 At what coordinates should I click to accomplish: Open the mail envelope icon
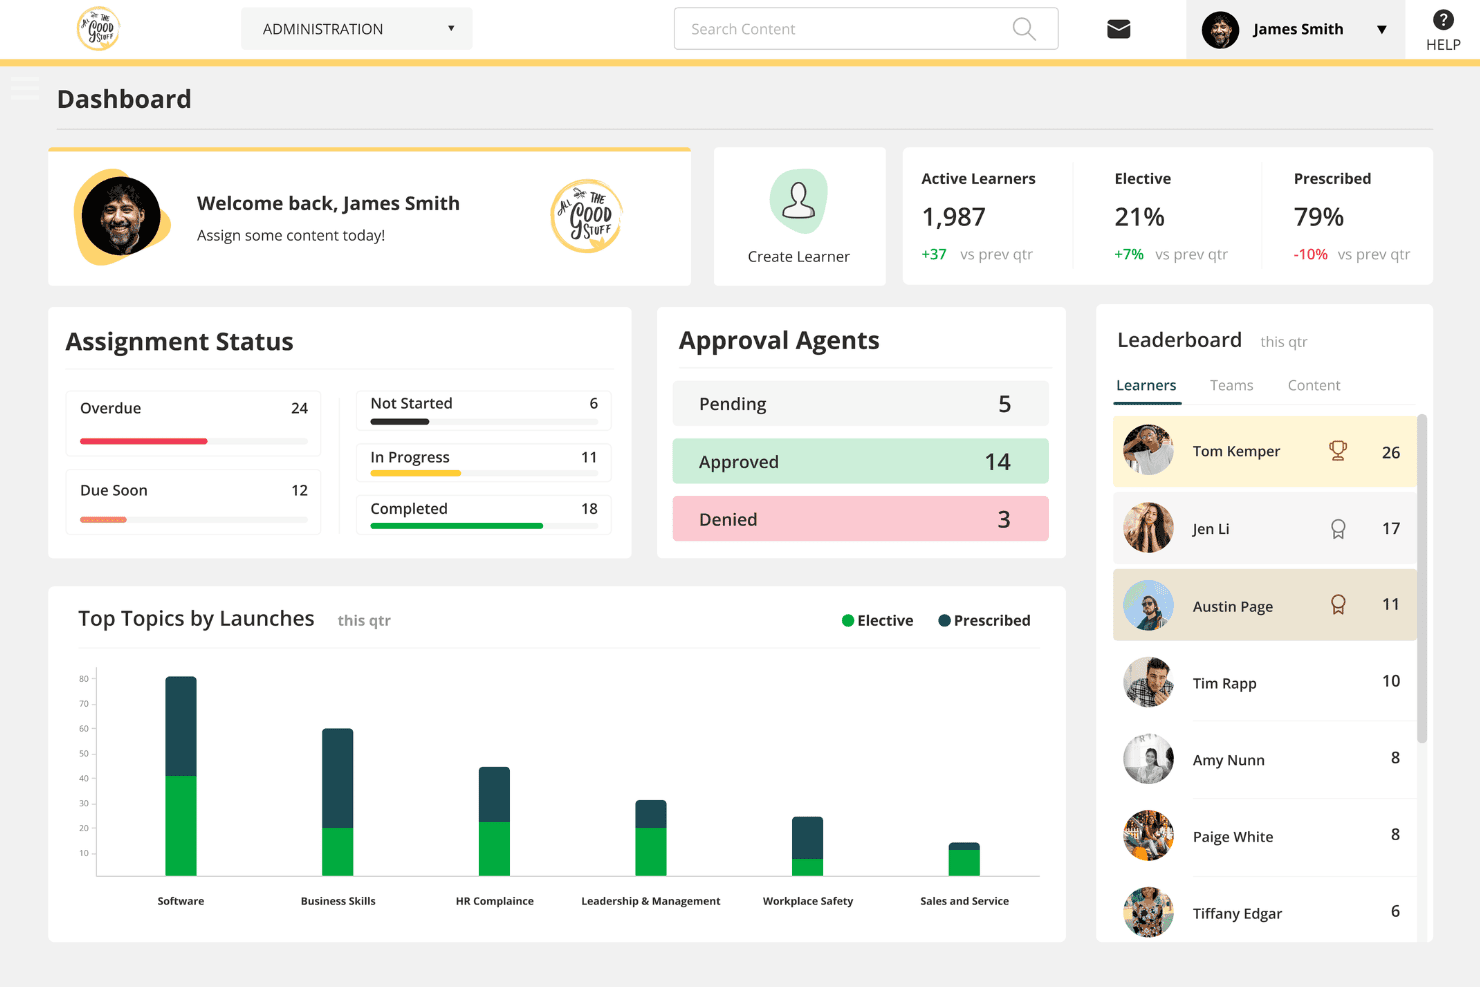click(1118, 29)
